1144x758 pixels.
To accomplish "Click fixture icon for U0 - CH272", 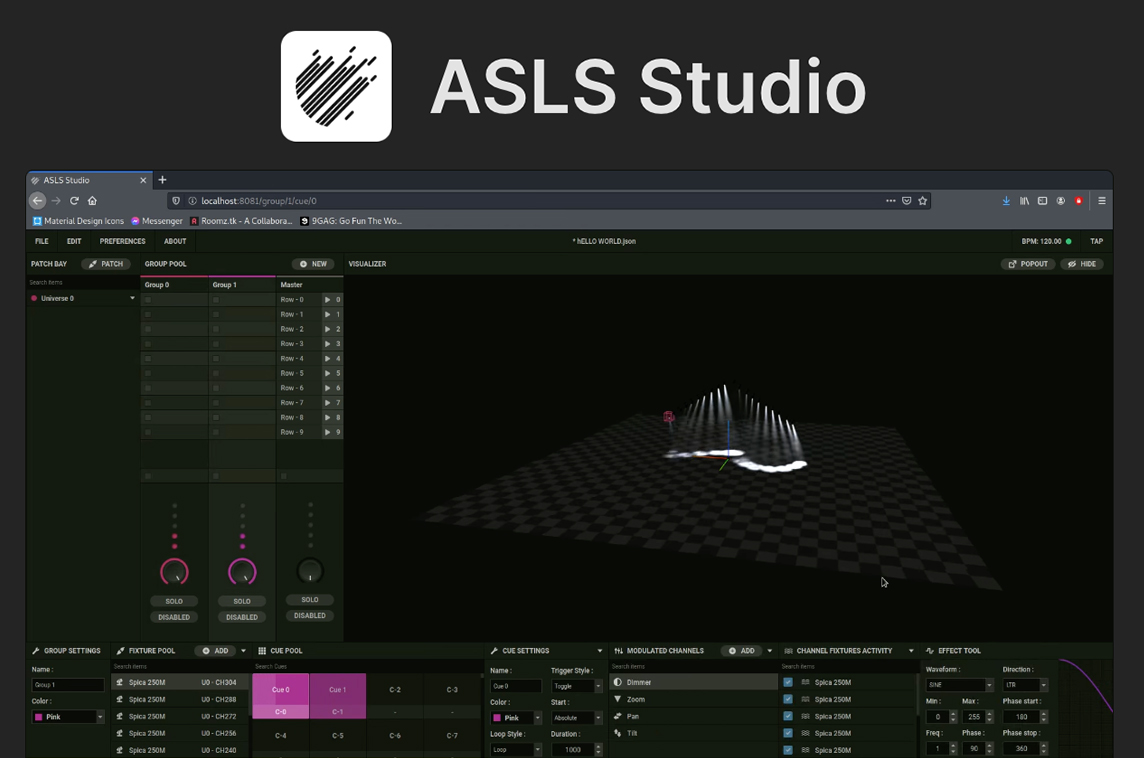I will pos(120,716).
